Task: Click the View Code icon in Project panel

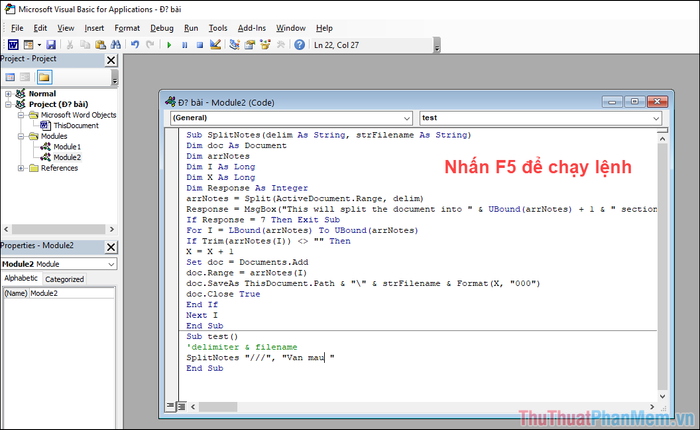Action: tap(10, 77)
